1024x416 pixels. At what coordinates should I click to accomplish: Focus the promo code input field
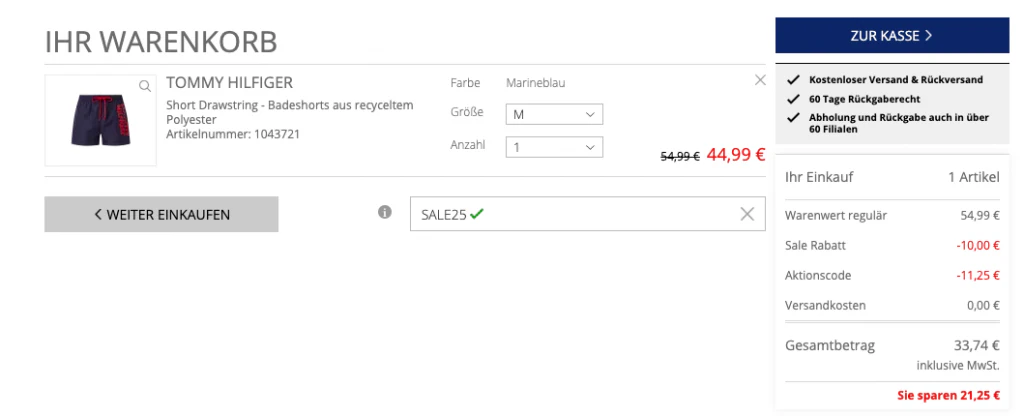(x=587, y=214)
